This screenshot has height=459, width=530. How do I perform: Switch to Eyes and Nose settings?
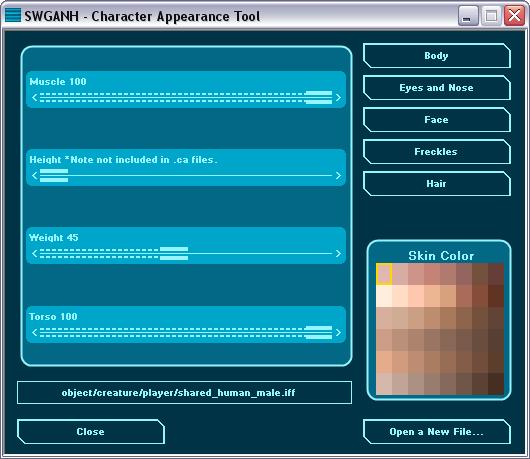click(x=436, y=88)
